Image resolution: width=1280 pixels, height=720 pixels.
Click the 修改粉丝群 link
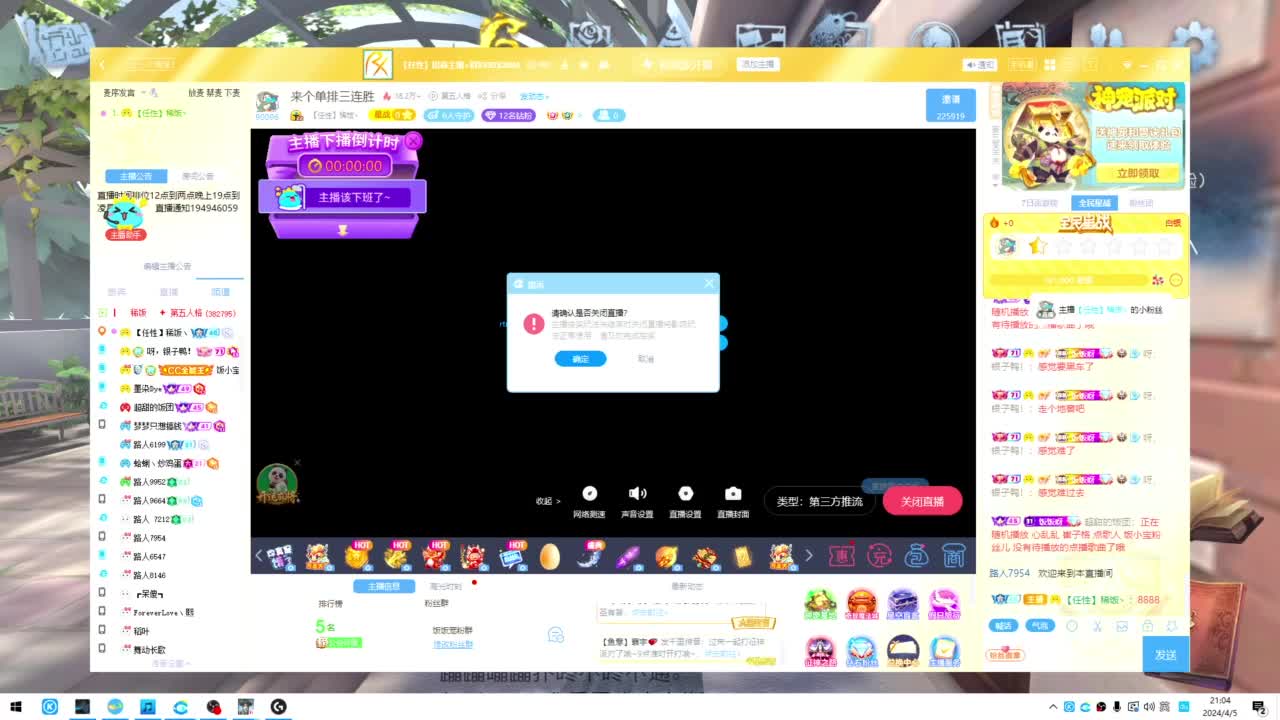tap(452, 645)
